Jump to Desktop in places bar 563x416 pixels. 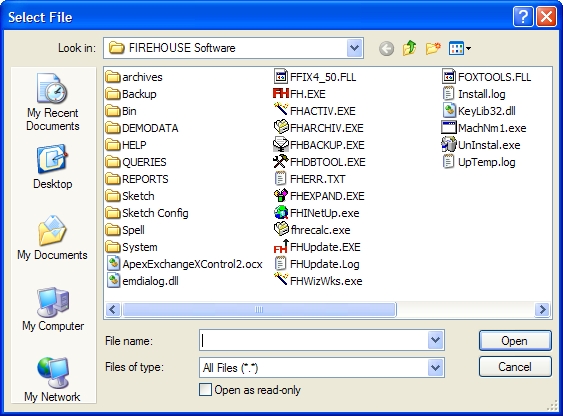point(52,167)
